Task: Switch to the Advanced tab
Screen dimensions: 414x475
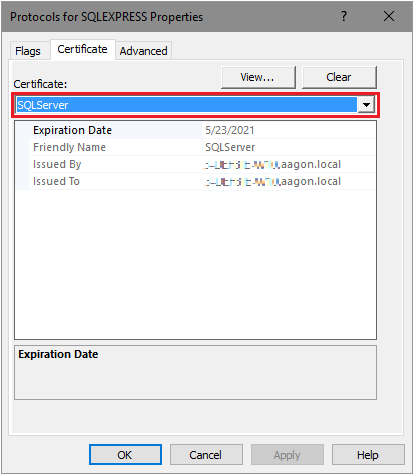Action: 144,51
